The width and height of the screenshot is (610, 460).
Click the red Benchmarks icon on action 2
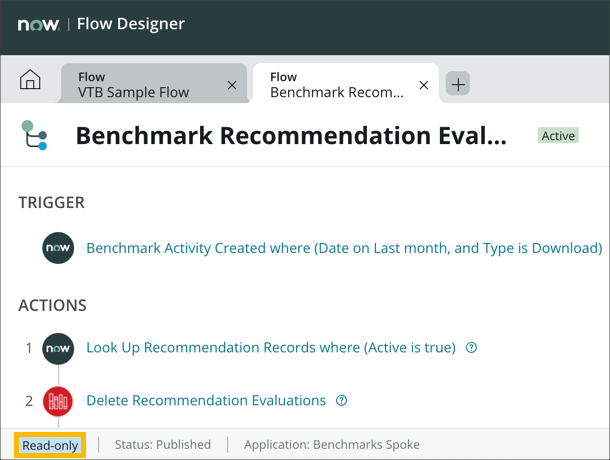(58, 401)
